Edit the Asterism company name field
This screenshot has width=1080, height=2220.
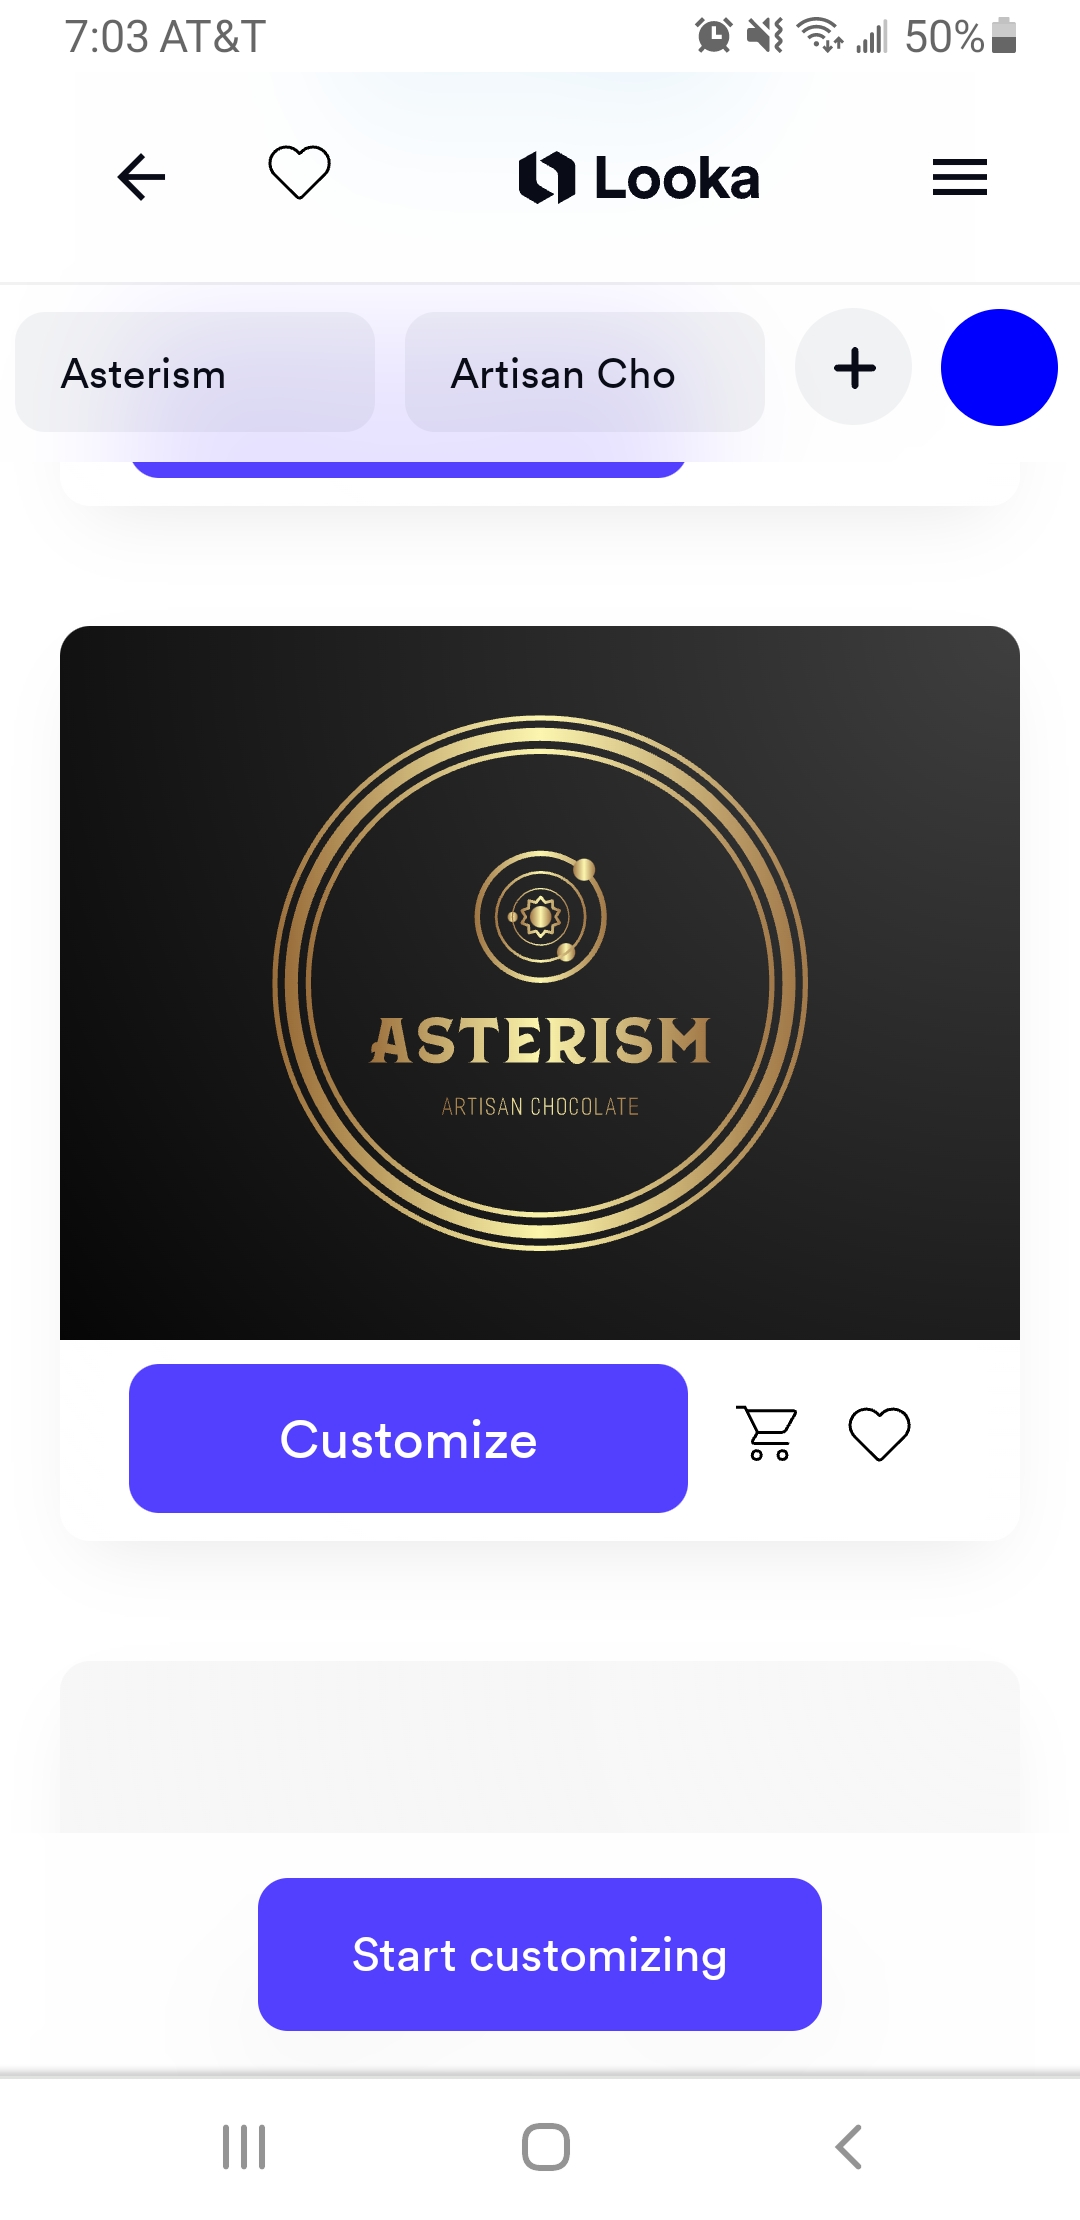click(x=195, y=372)
